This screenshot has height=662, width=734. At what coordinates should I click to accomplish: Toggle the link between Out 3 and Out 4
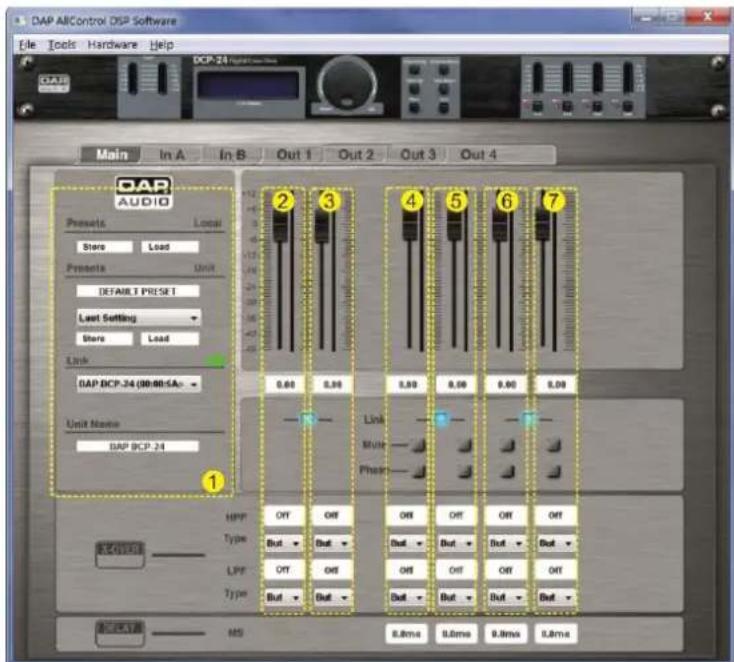pyautogui.click(x=529, y=419)
